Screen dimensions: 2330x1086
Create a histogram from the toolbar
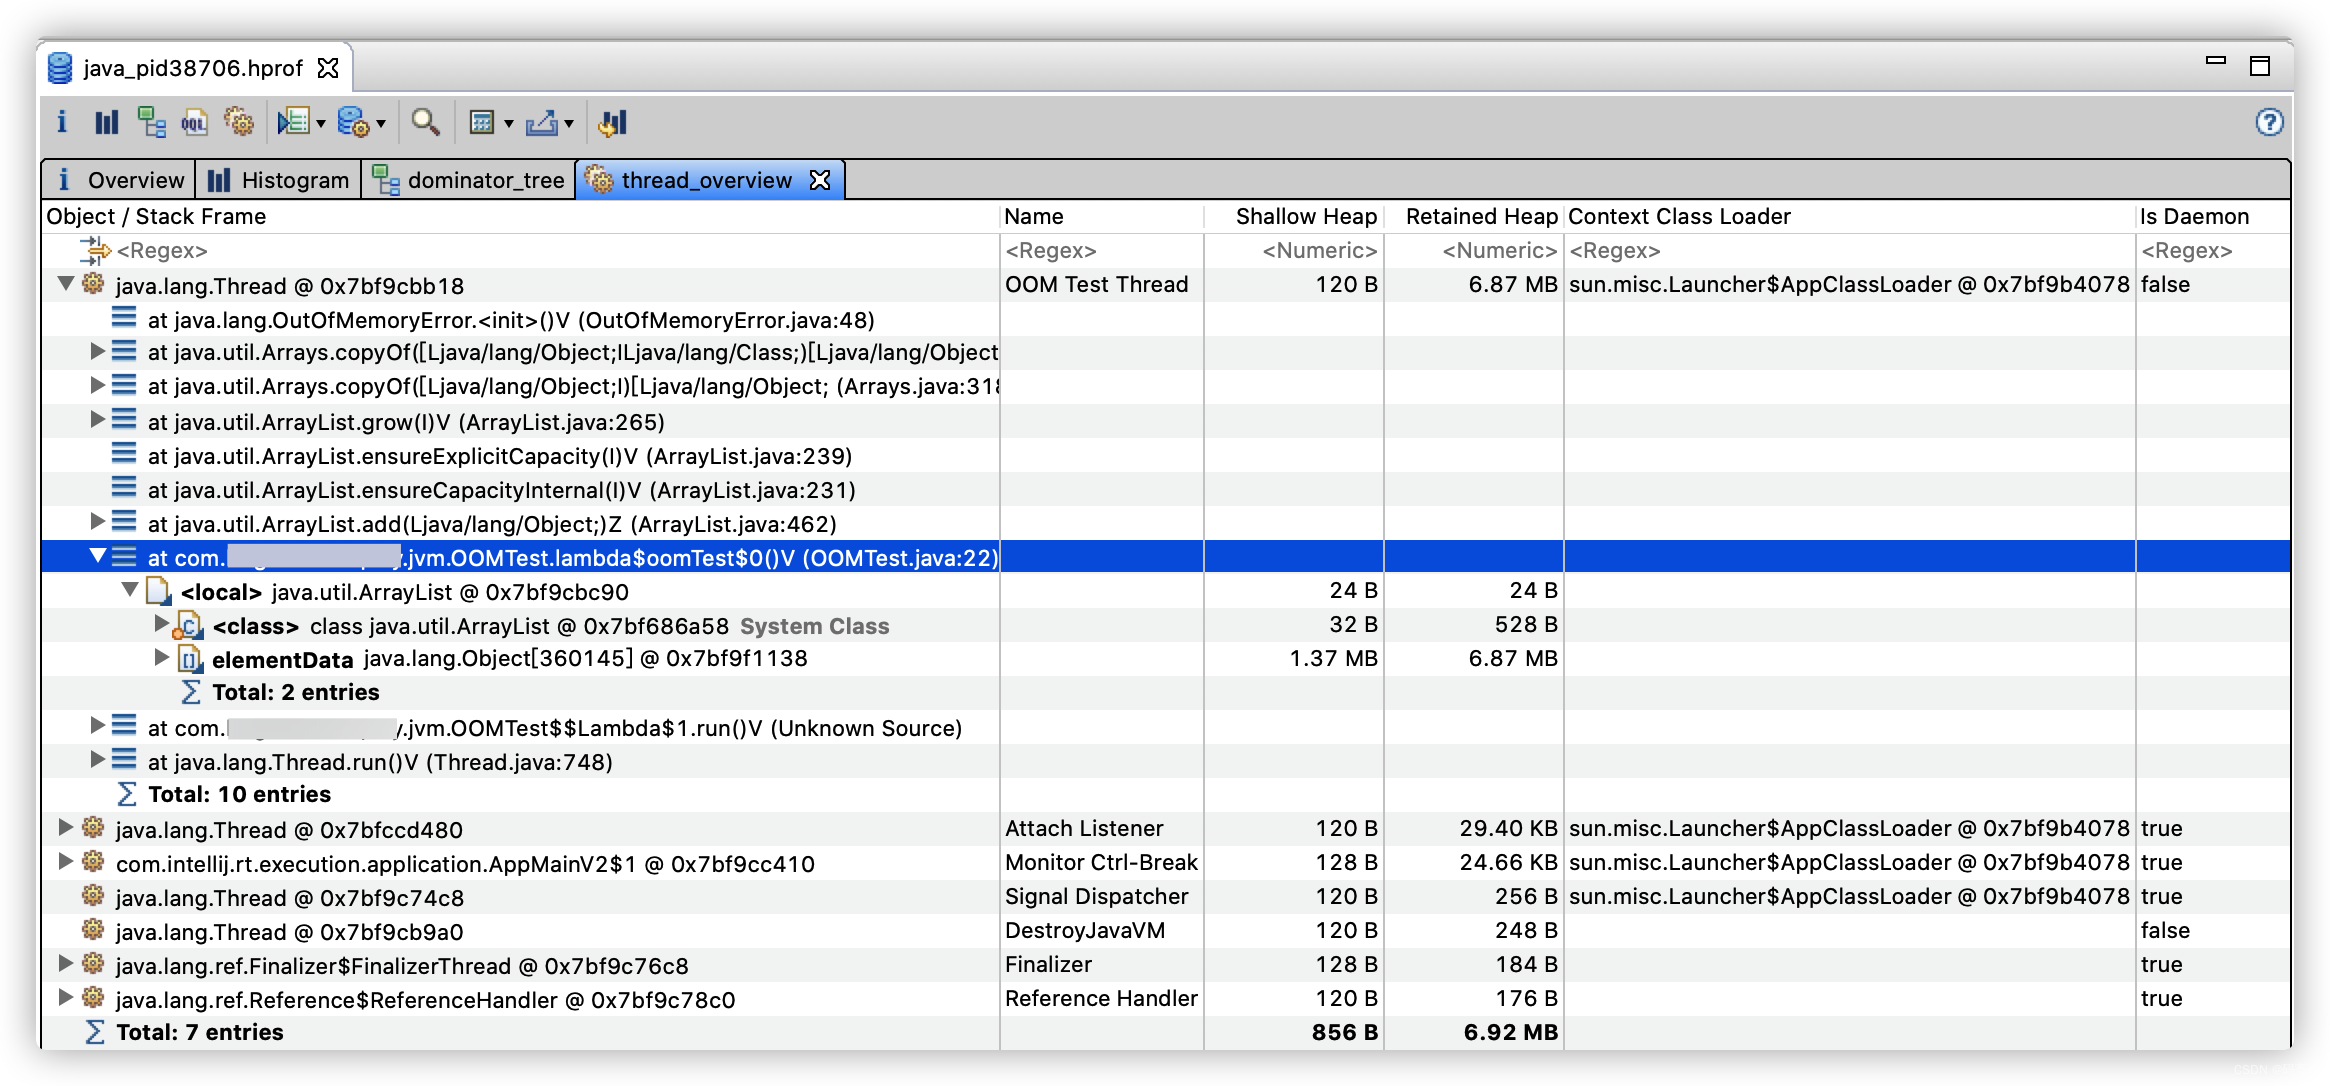[106, 123]
